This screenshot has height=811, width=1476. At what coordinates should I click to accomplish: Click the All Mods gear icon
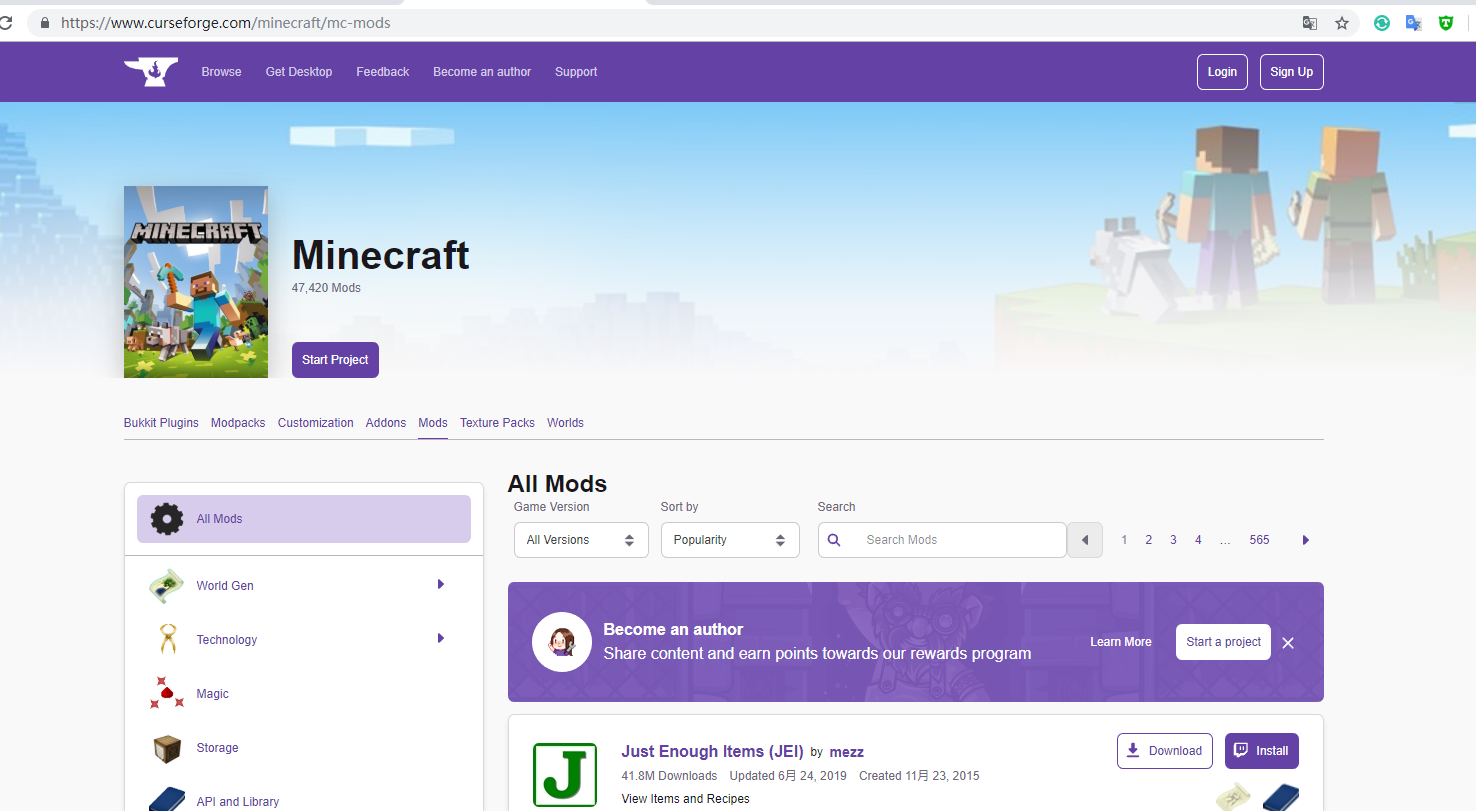pyautogui.click(x=167, y=519)
